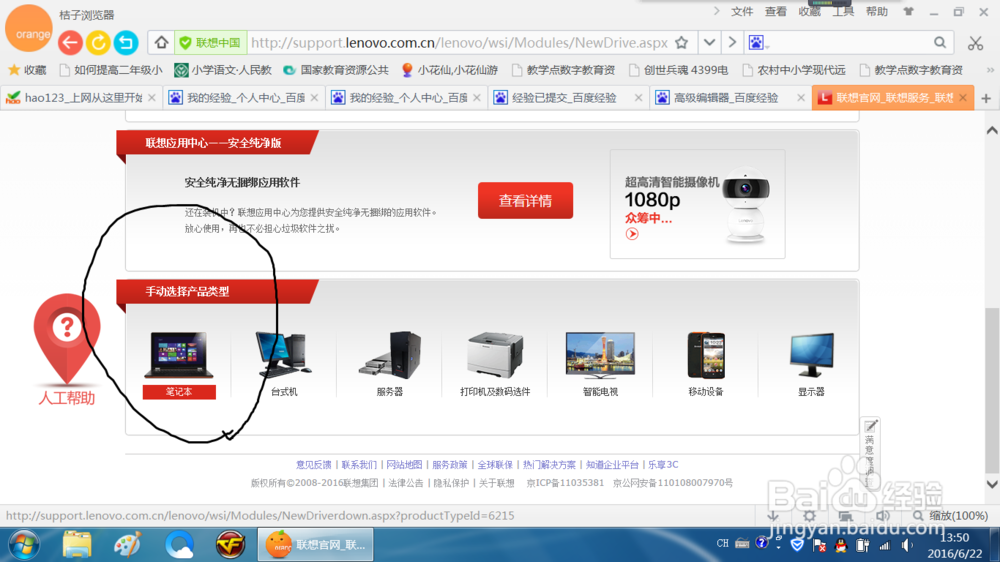
Task: Open File Explorer from the taskbar
Action: coord(77,545)
